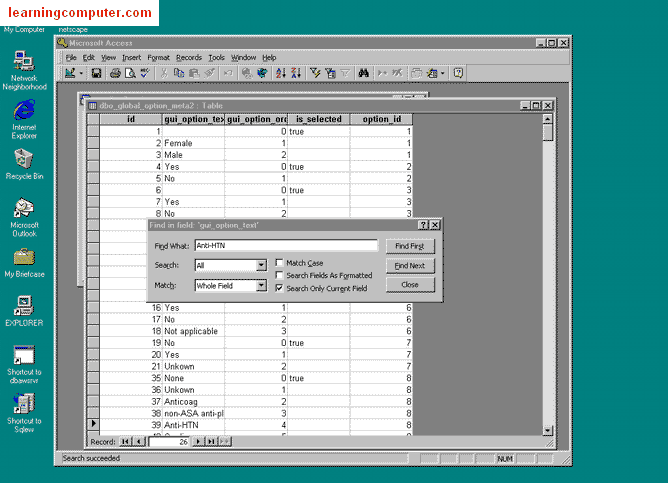
Task: Click the Save floppy disk icon
Action: (96, 73)
